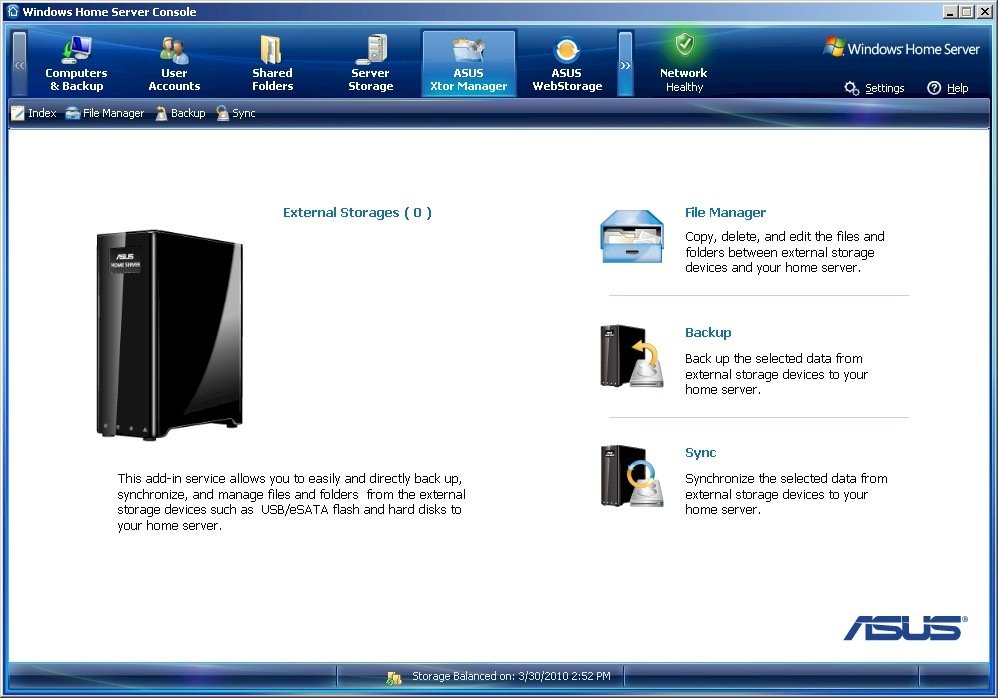The width and height of the screenshot is (998, 698).
Task: Open the Computers & Backup tab
Action: click(76, 64)
